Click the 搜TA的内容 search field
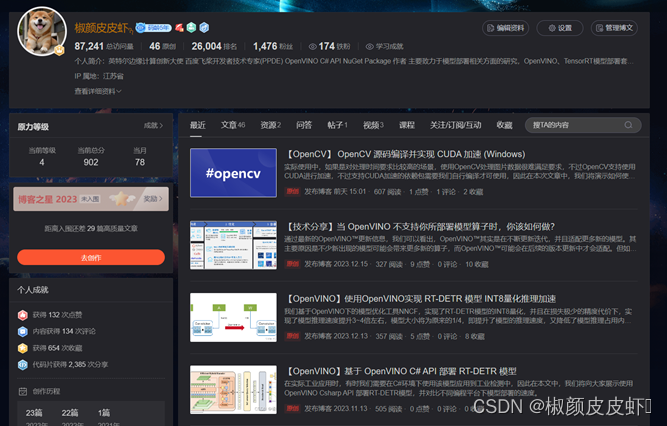Viewport: 667px width, 426px height. pos(583,125)
